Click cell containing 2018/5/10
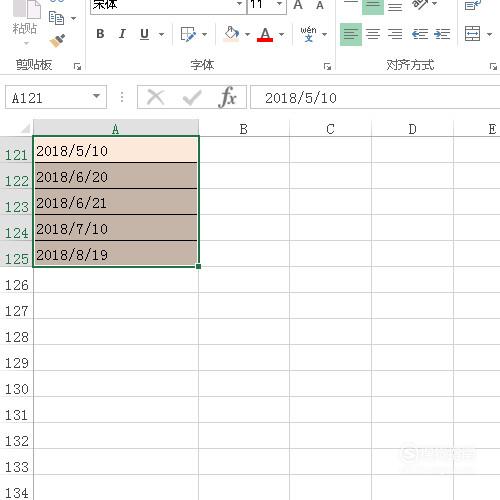Viewport: 500px width, 500px height. coord(116,150)
